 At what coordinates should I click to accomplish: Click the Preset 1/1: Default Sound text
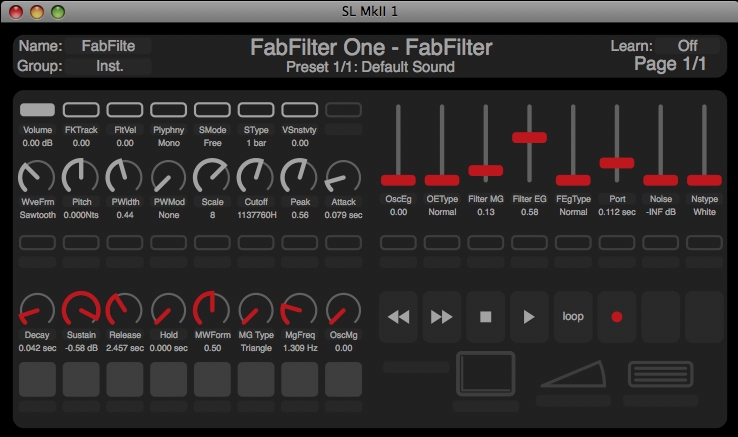point(370,67)
